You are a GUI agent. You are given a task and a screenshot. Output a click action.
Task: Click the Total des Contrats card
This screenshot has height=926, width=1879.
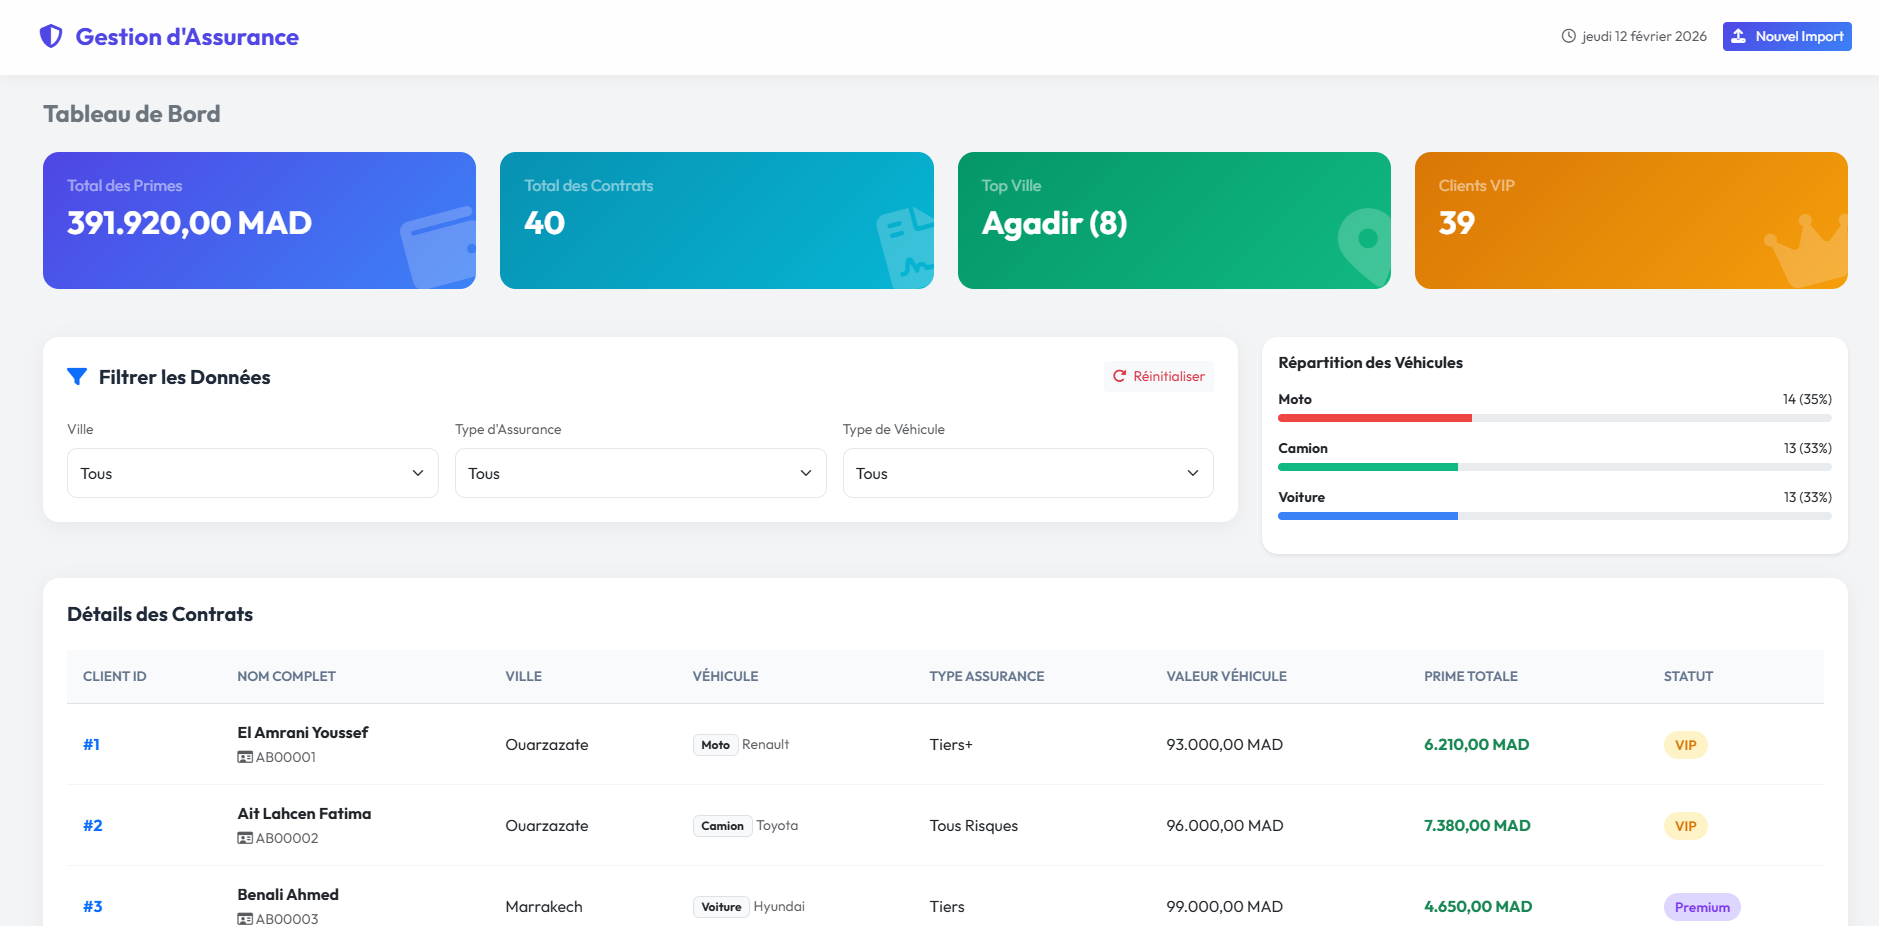716,220
